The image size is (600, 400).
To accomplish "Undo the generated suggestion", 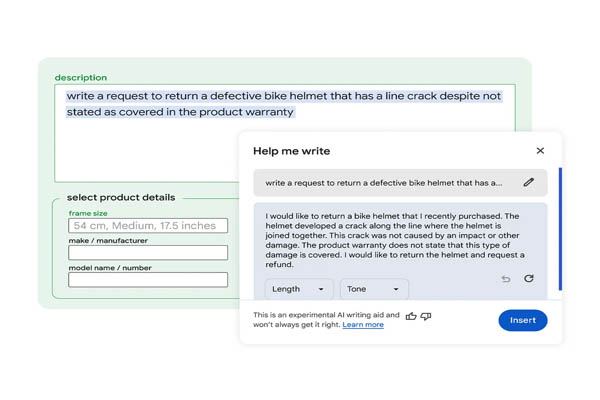I will coord(506,279).
